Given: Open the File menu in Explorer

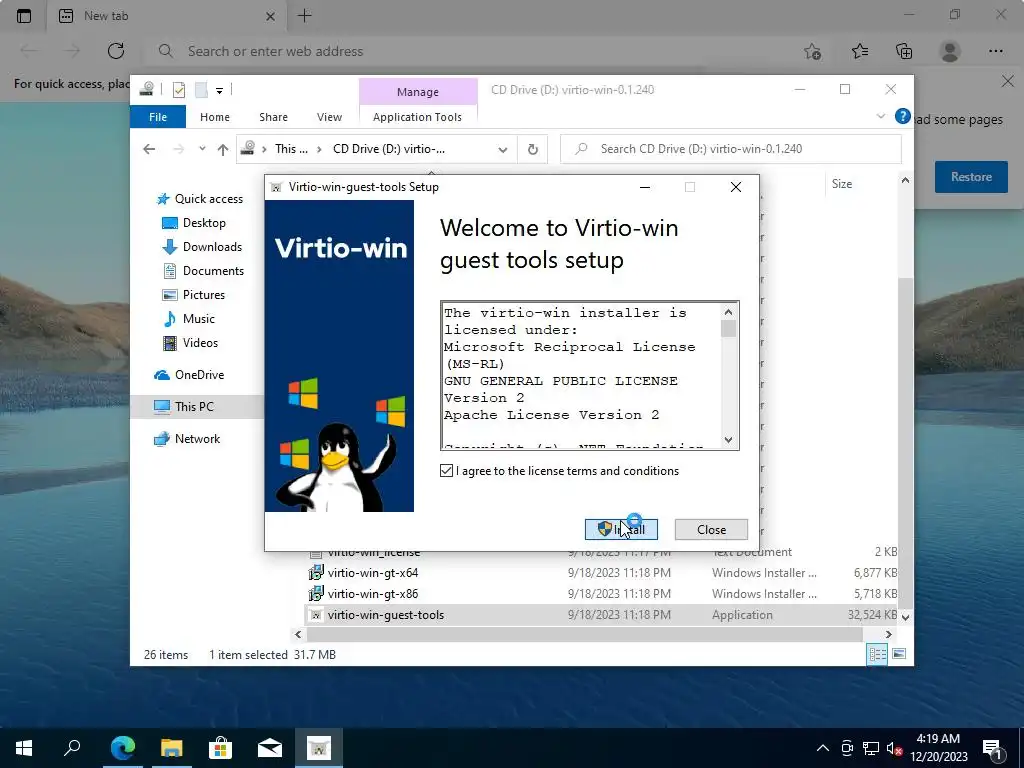Looking at the screenshot, I should tap(158, 117).
